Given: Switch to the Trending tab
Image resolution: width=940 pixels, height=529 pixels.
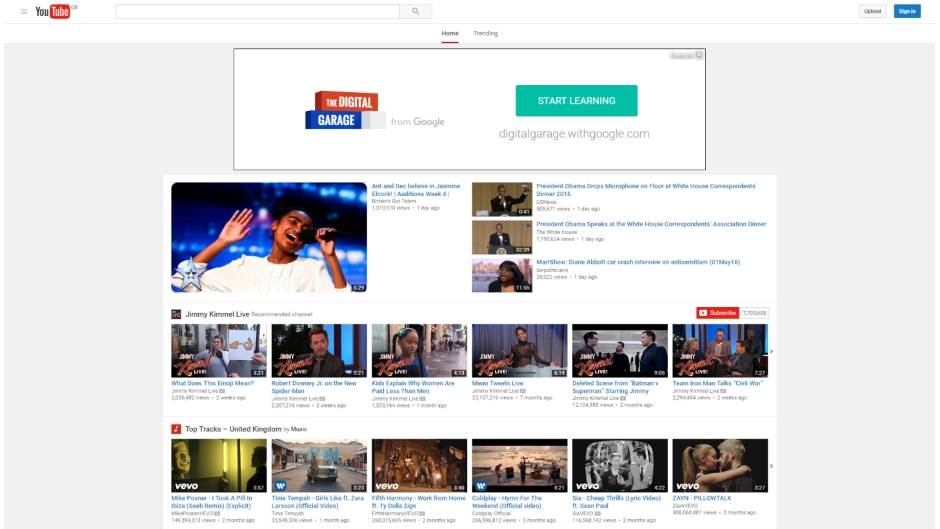Looking at the screenshot, I should (x=485, y=33).
